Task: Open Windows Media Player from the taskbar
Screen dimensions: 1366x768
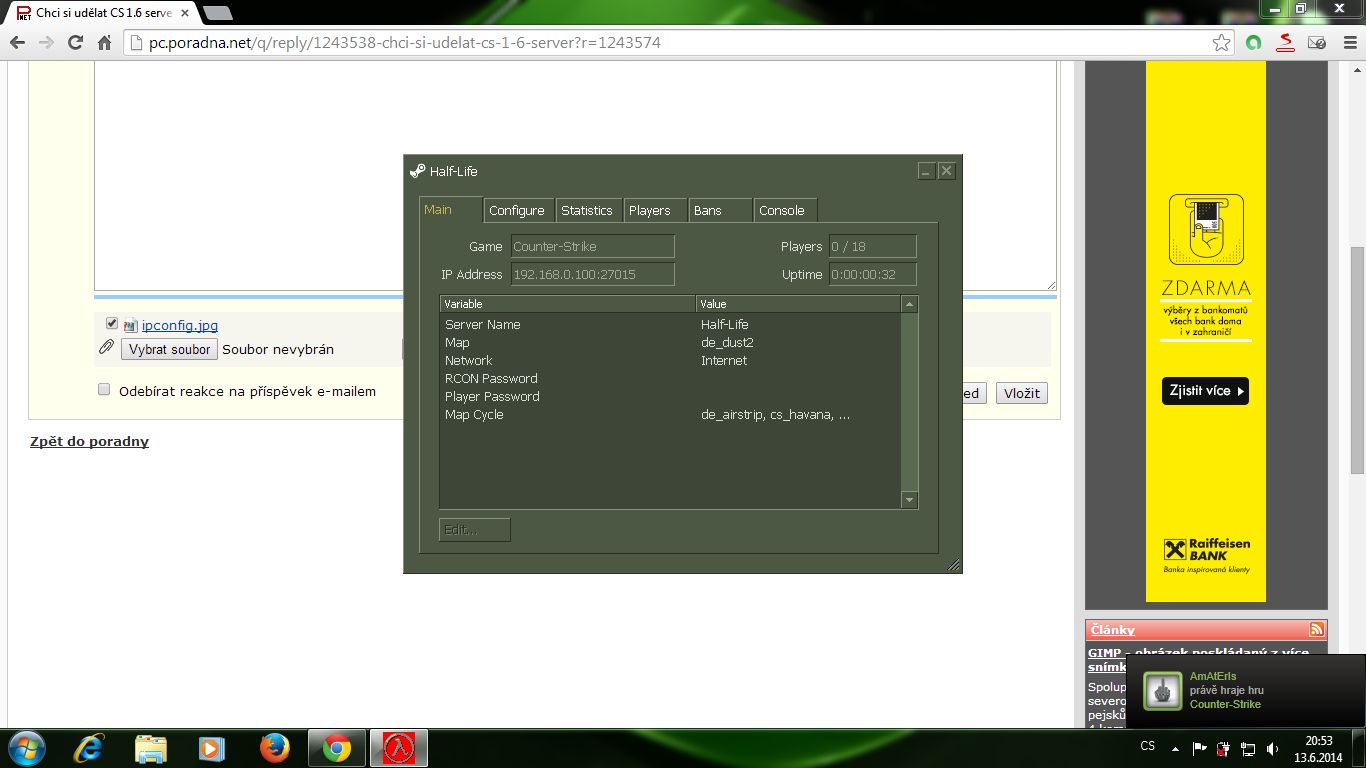Action: 210,748
